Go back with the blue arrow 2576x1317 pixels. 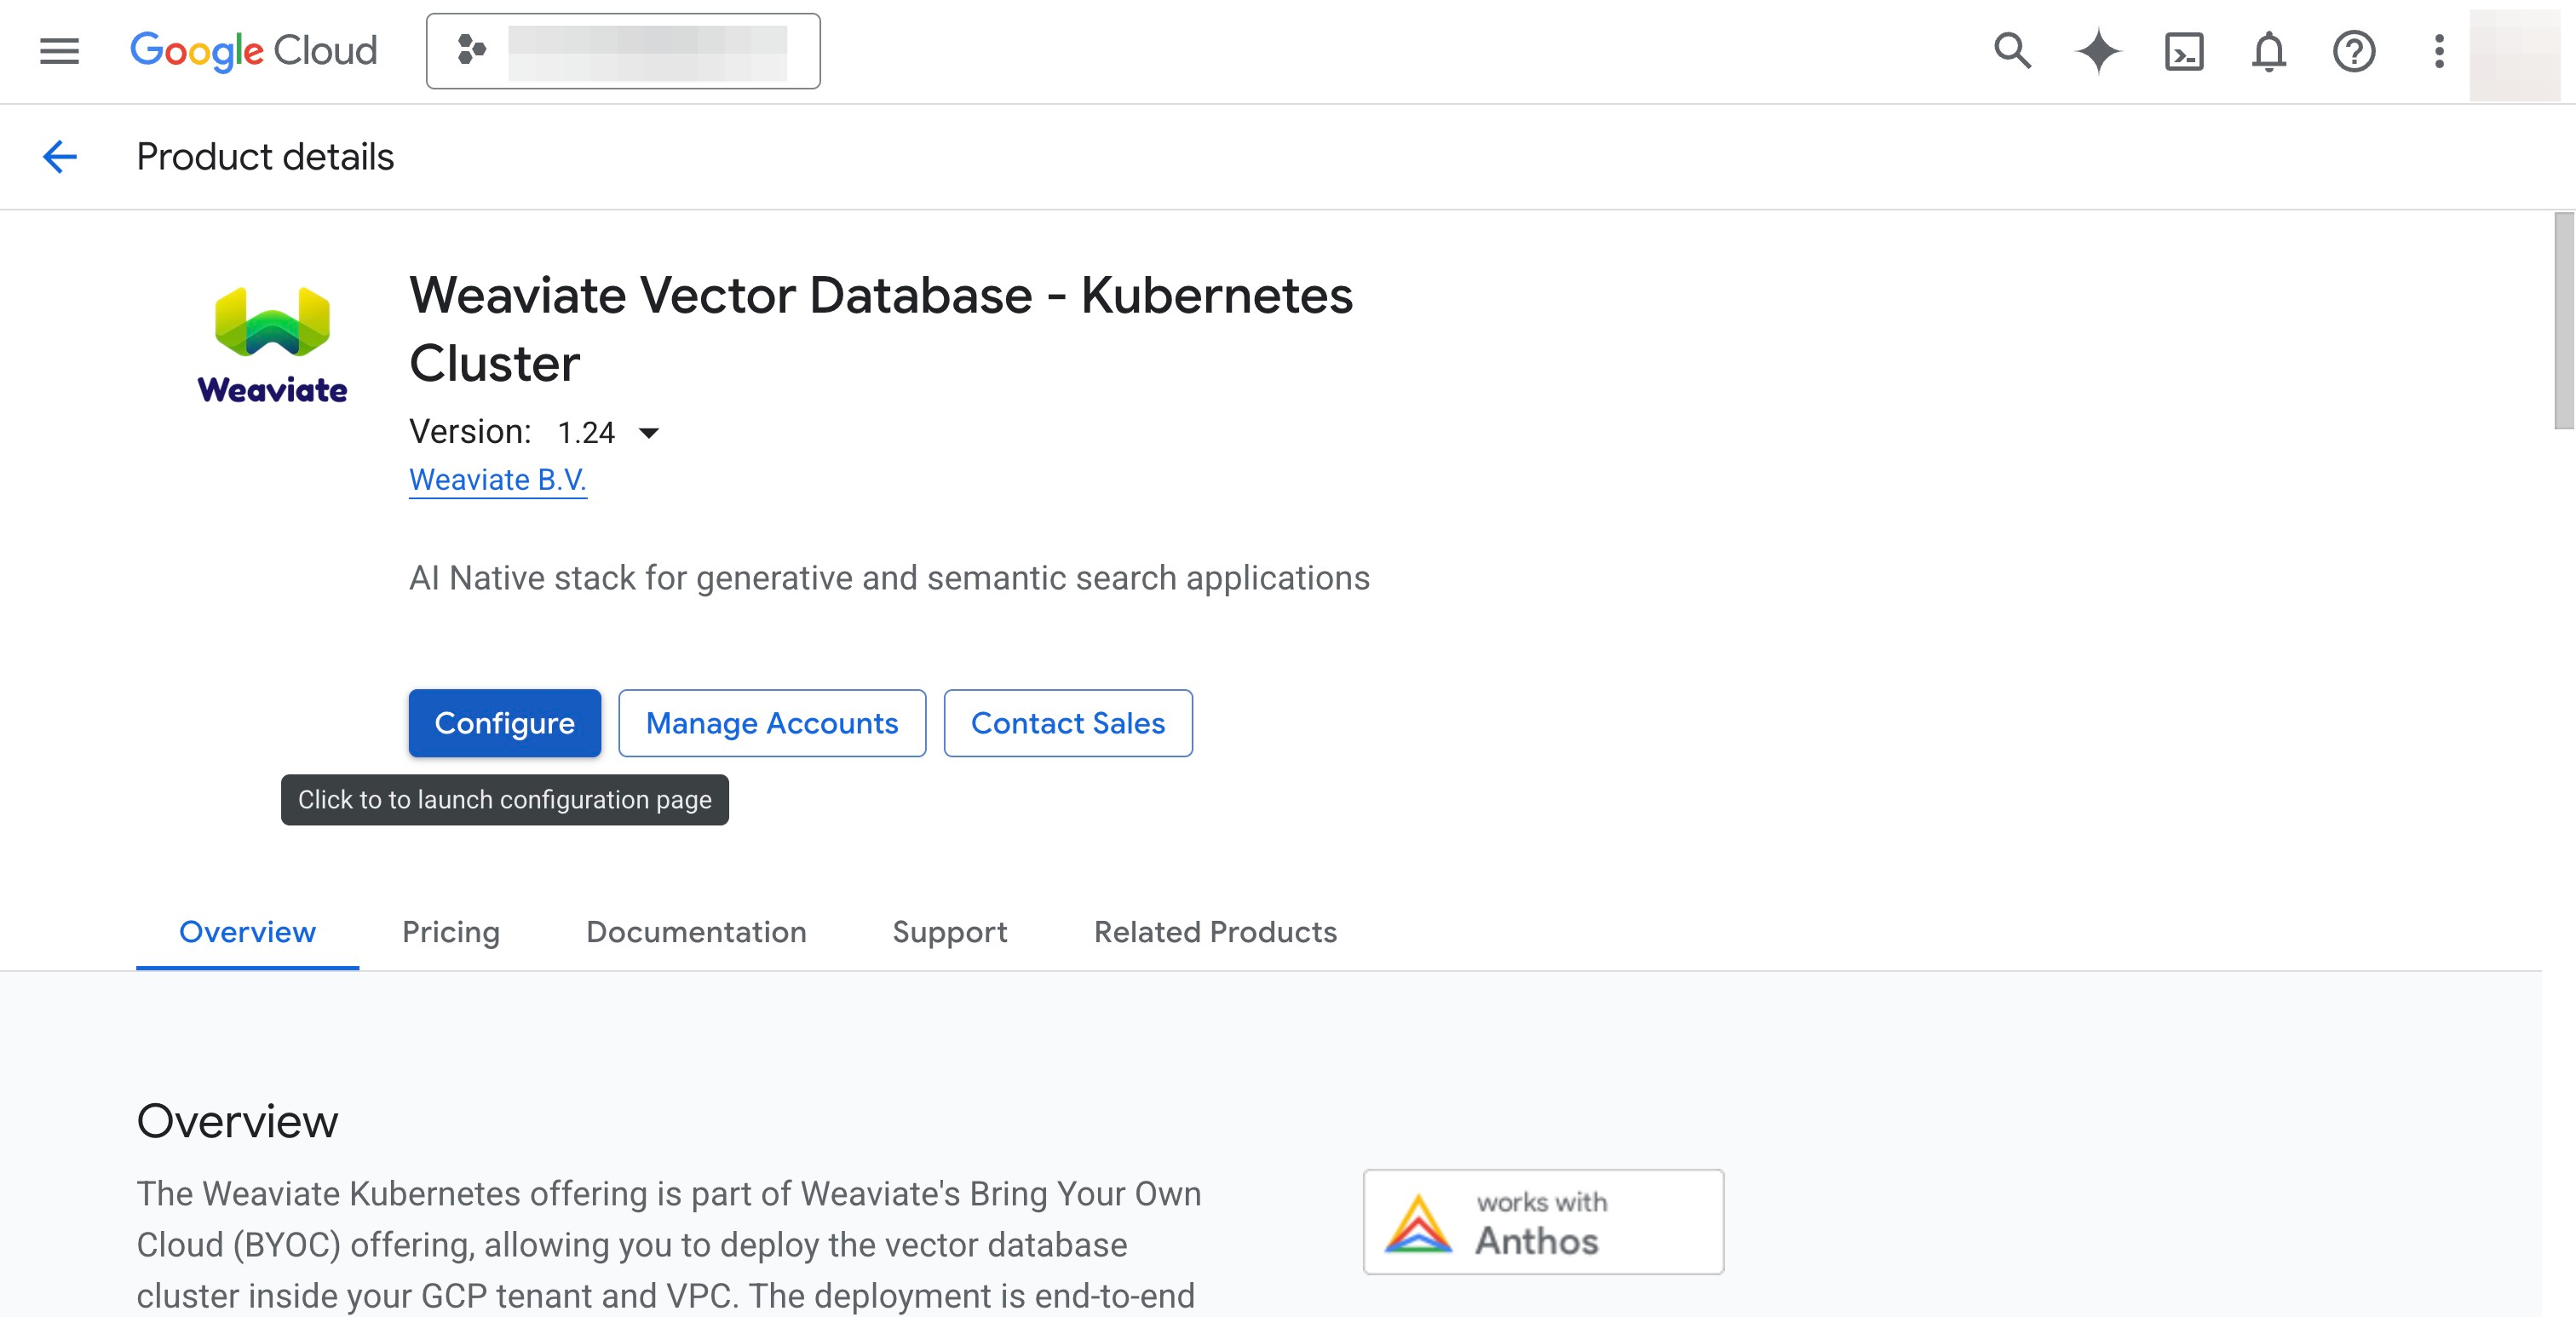coord(60,157)
